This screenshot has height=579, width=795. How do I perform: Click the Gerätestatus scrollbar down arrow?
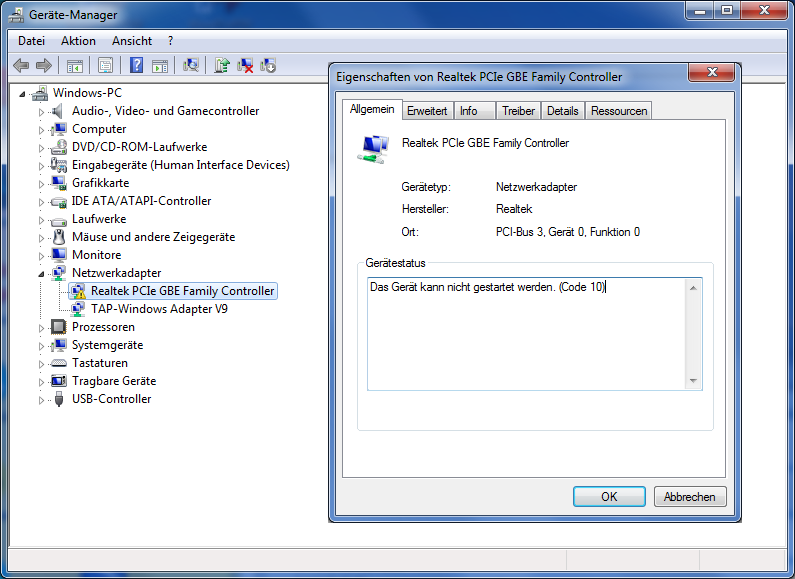pyautogui.click(x=693, y=381)
